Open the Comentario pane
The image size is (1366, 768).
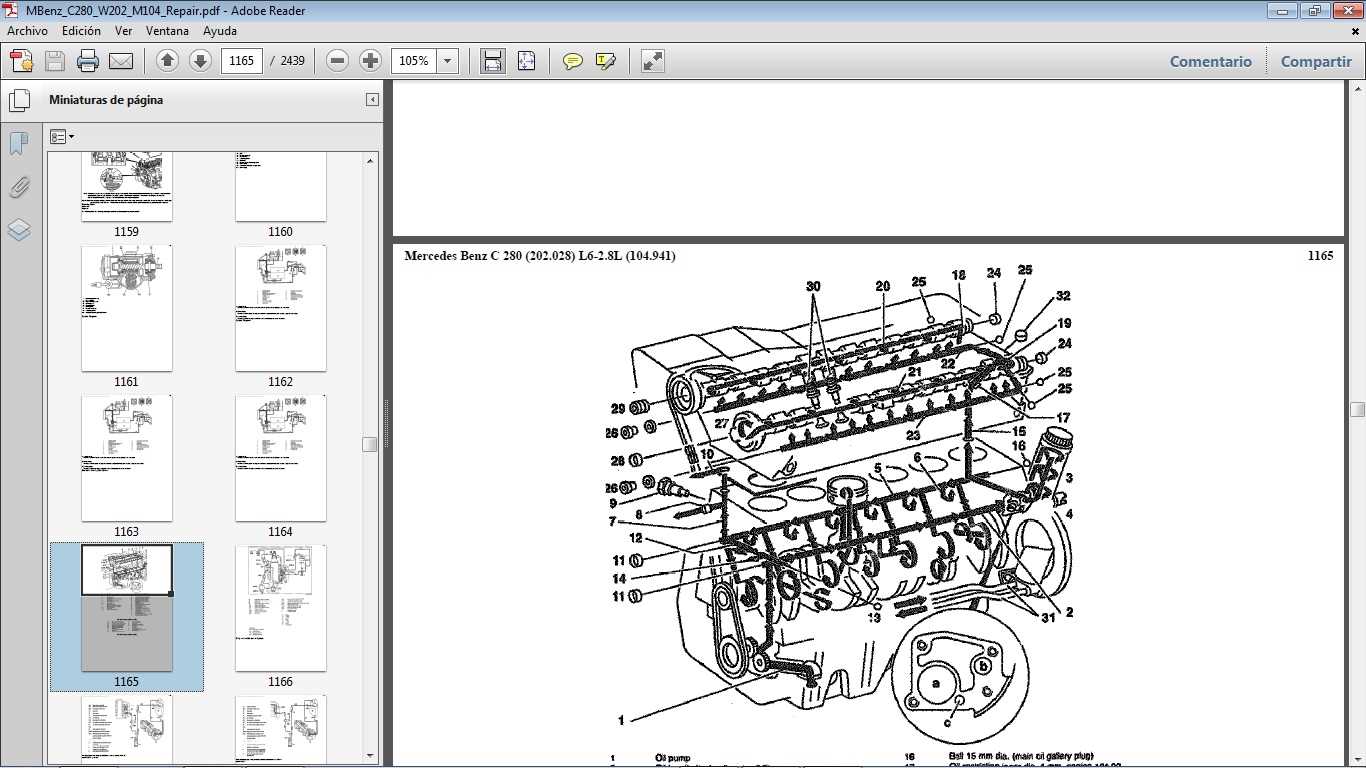click(x=1211, y=61)
